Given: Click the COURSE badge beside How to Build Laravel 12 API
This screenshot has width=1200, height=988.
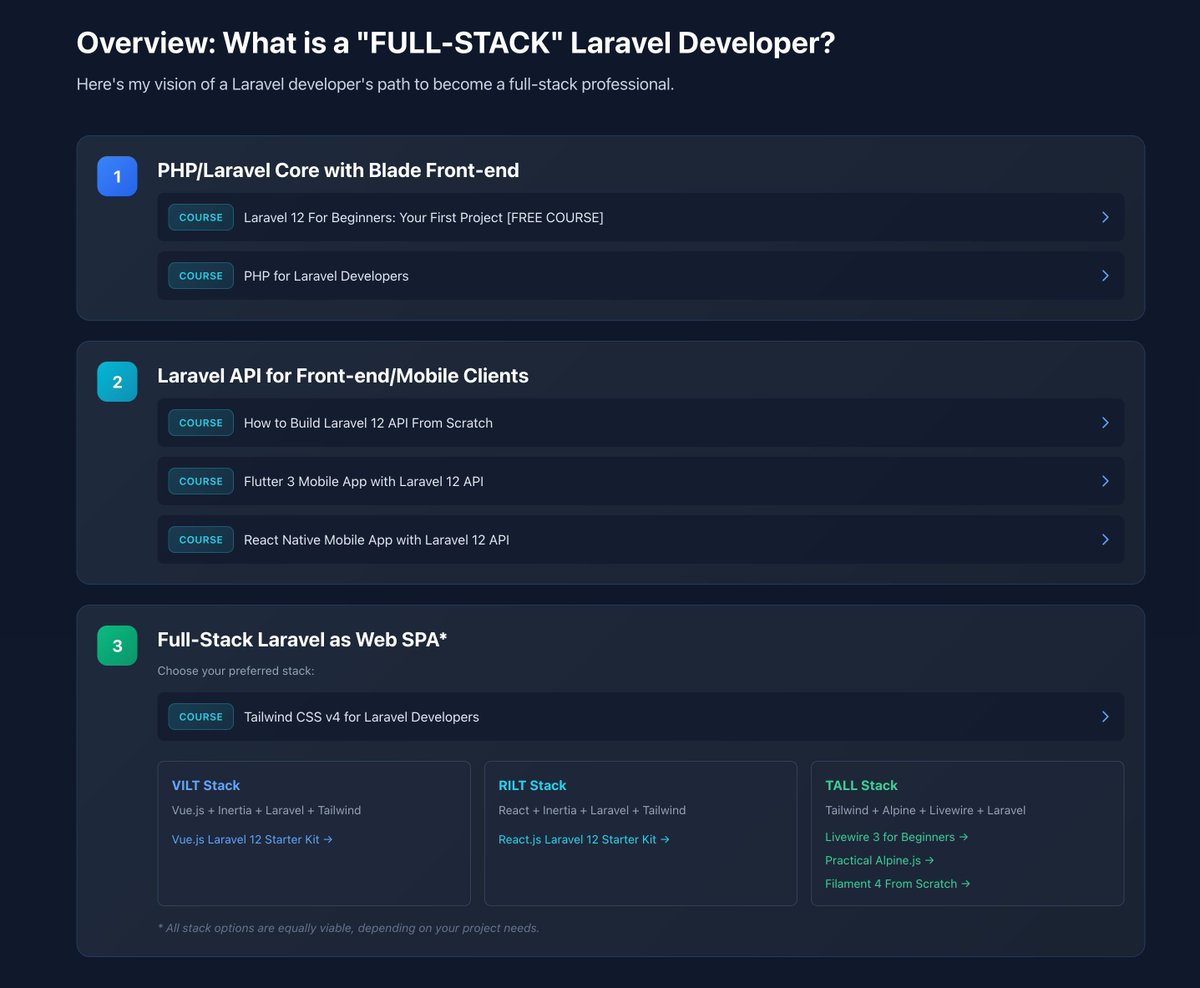Looking at the screenshot, I should [200, 422].
